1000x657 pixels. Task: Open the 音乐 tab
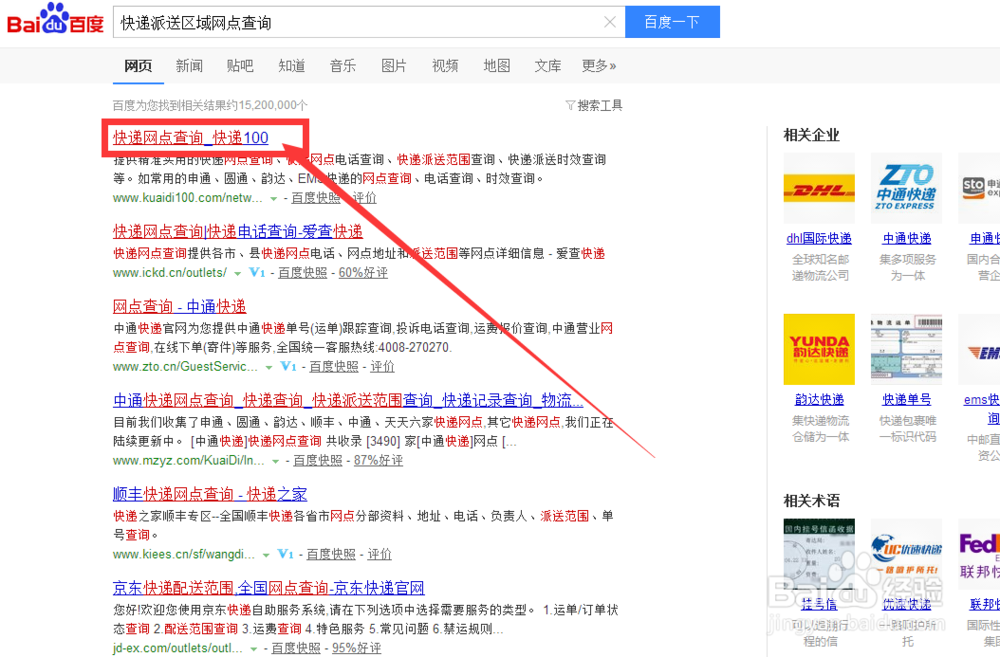(342, 66)
